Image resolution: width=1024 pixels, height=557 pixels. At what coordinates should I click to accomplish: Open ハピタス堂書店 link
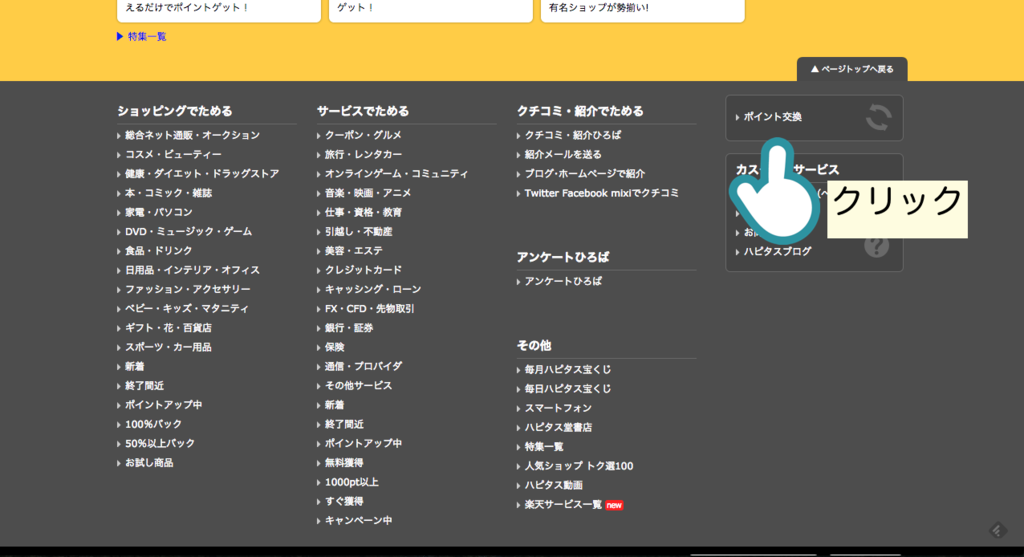(x=558, y=427)
